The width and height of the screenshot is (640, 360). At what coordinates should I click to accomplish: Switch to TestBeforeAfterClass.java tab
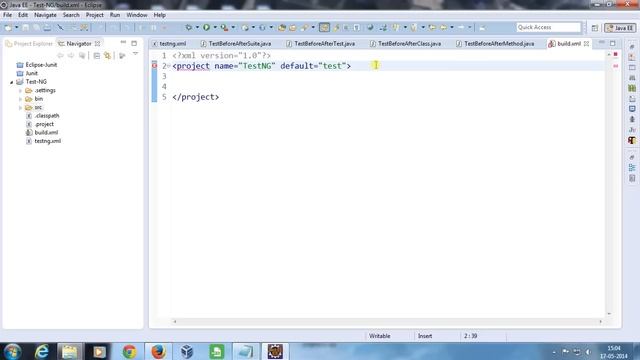(x=406, y=43)
